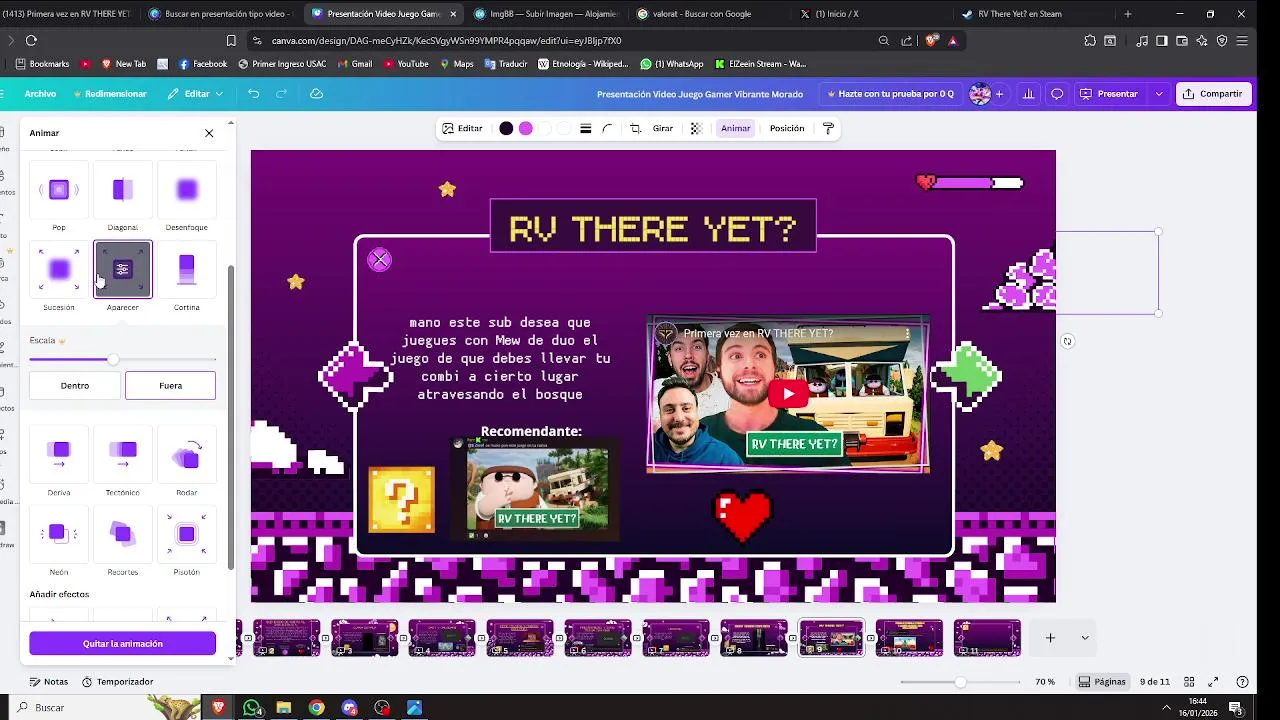This screenshot has width=1280, height=720.
Task: Open the analytics bar chart icon
Action: point(1029,94)
